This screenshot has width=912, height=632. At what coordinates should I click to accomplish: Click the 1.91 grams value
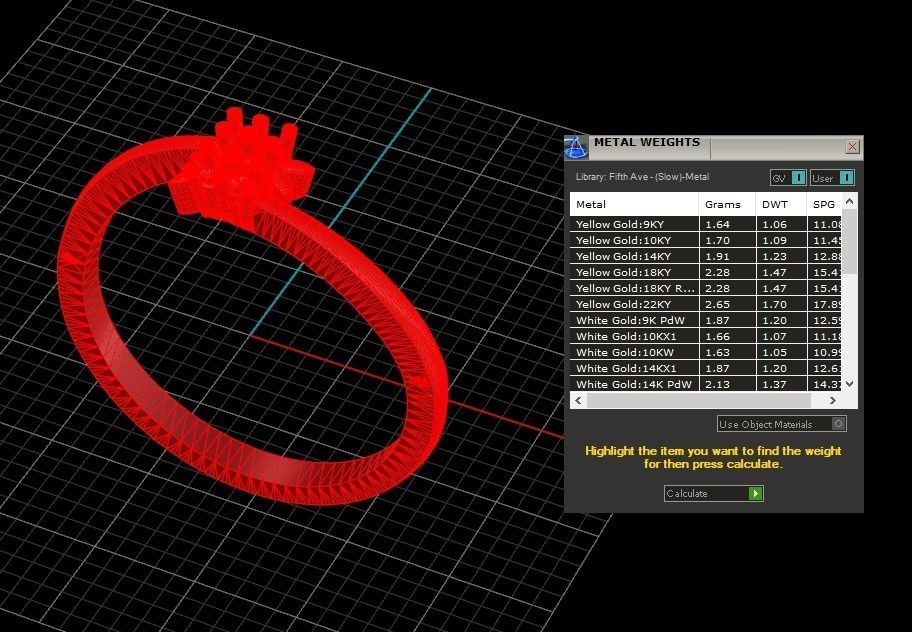click(717, 256)
